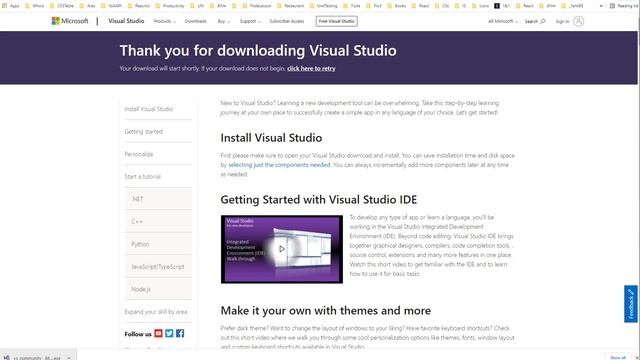
Task: Expand the download item options arrow
Action: click(x=69, y=358)
